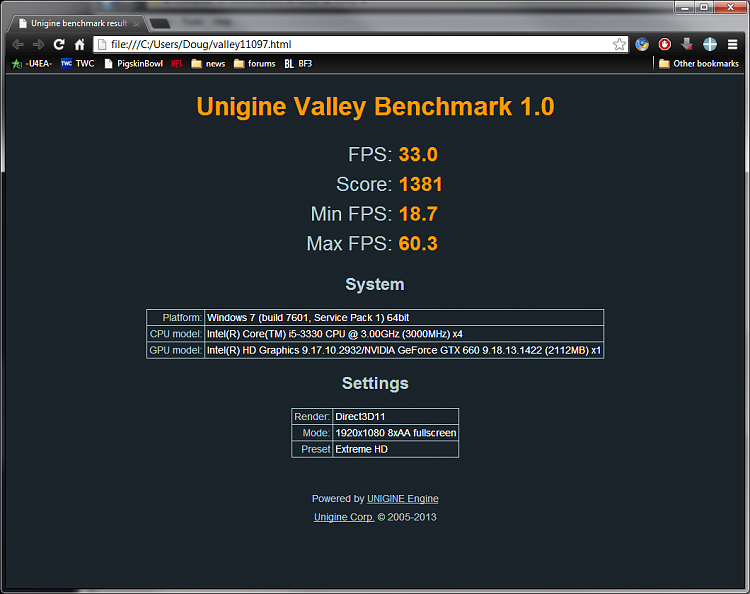Viewport: 750px width, 594px height.
Task: Open the download arrow extension icon
Action: [687, 44]
